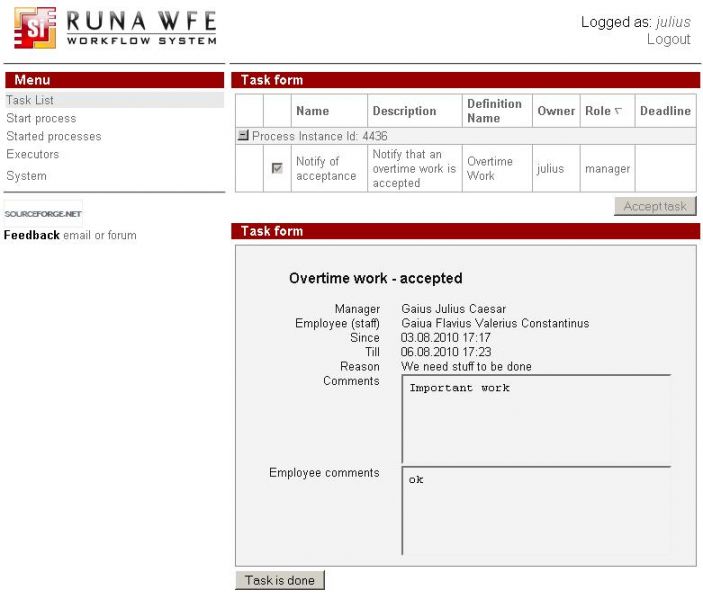Collapse the Process Instance Id 4436 group

pos(243,136)
